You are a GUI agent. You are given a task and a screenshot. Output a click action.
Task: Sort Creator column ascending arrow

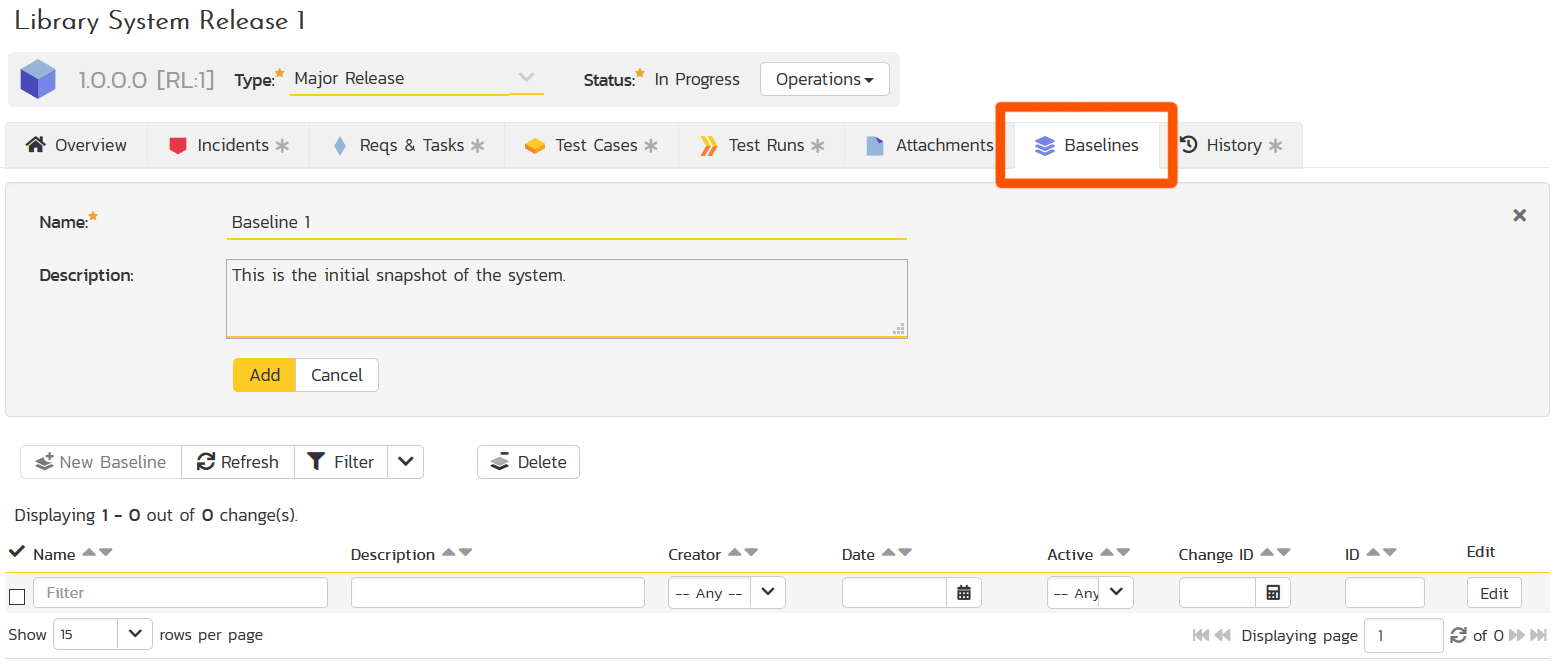click(735, 553)
